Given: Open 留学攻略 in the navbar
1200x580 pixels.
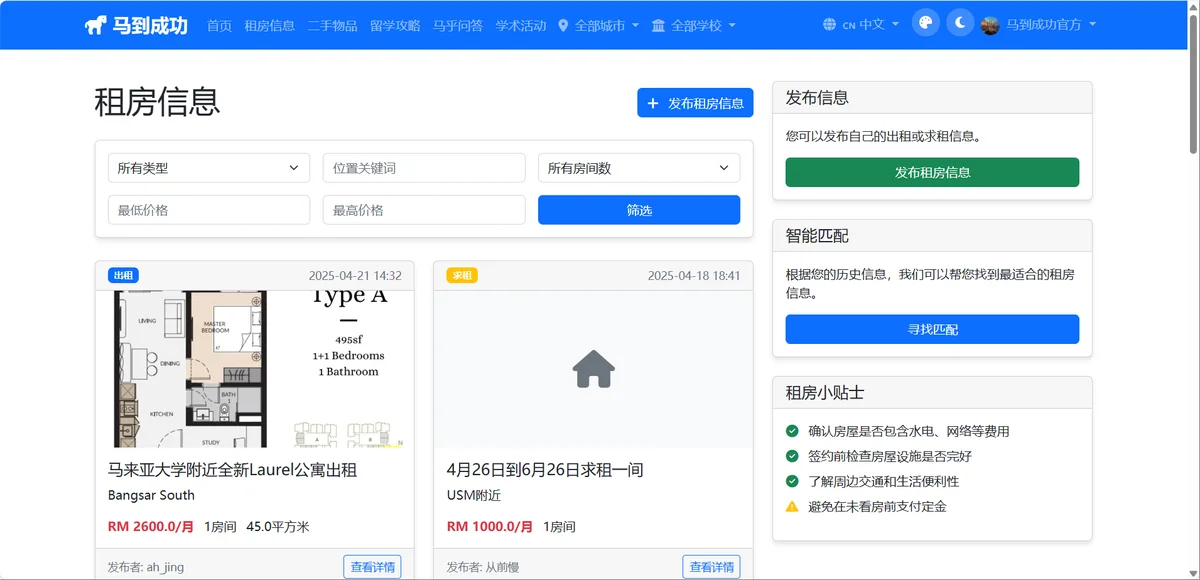Looking at the screenshot, I should pyautogui.click(x=395, y=25).
